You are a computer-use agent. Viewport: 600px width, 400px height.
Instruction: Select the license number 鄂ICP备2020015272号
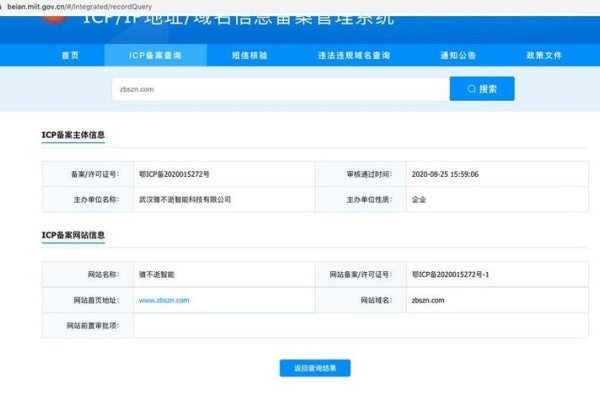tap(174, 174)
